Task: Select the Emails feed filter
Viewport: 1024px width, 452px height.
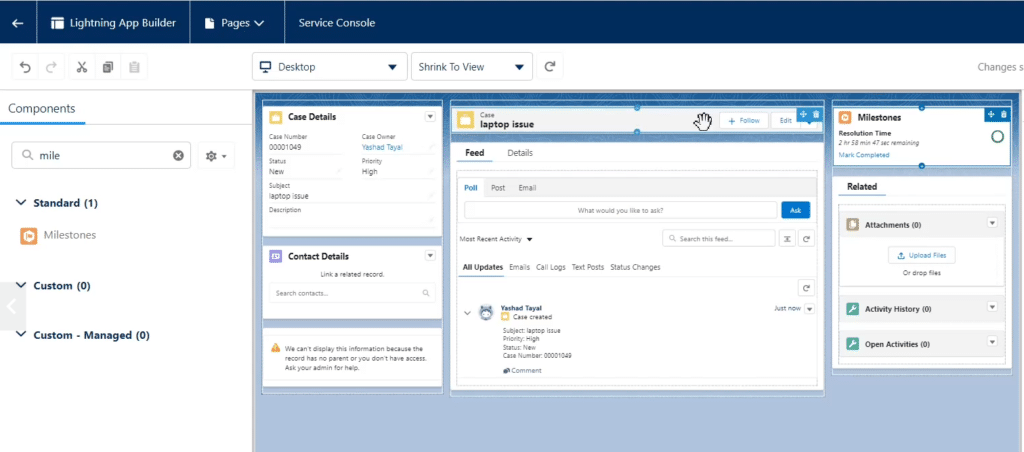Action: (519, 267)
